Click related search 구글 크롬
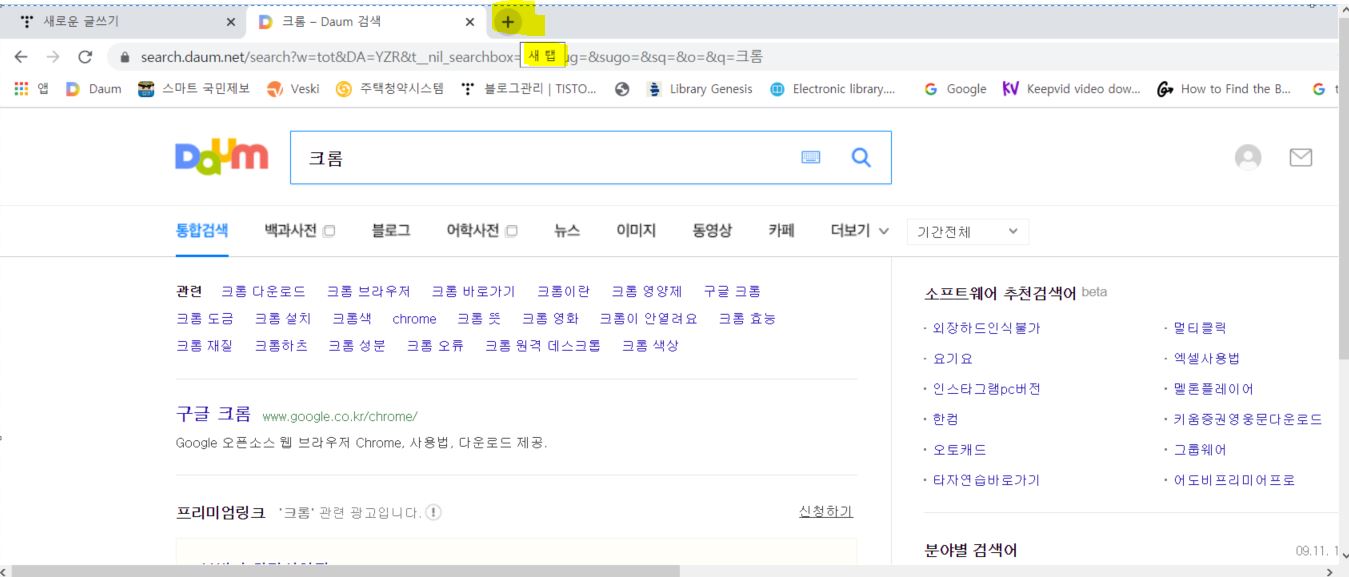Screen dimensions: 1349x577 732,291
